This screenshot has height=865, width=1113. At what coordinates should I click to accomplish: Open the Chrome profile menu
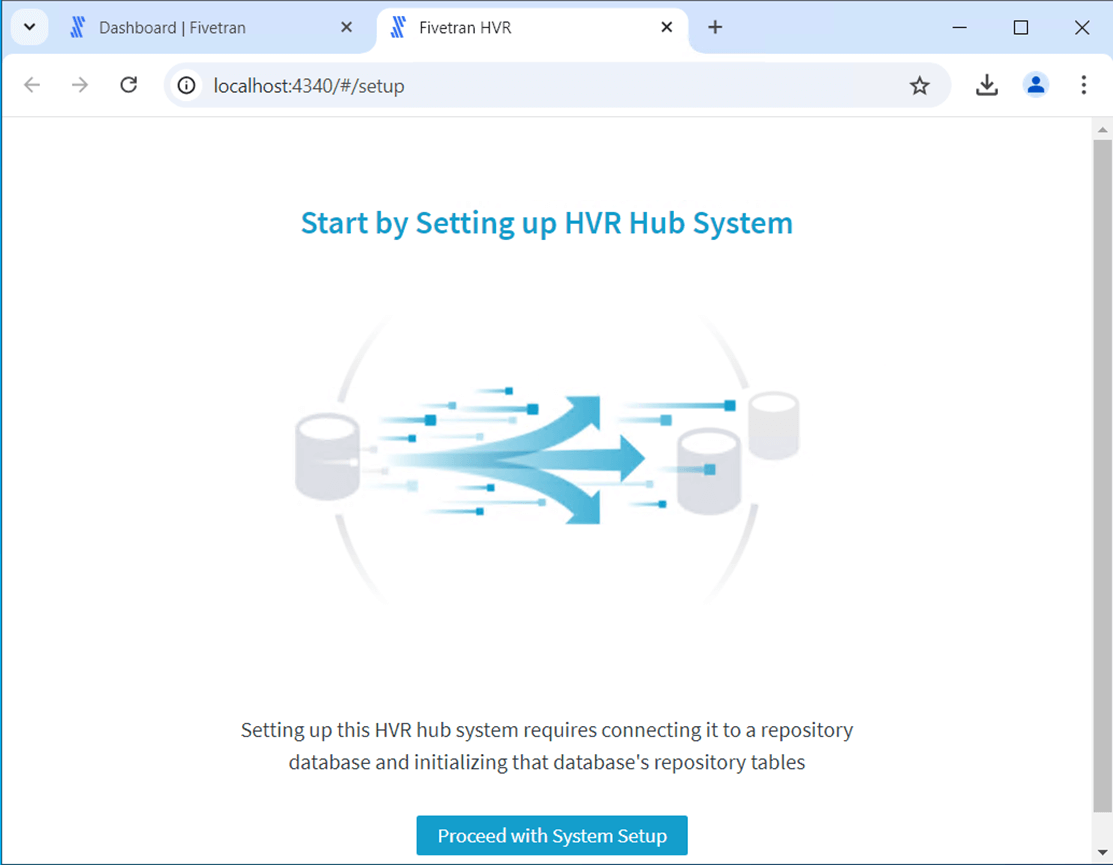point(1036,85)
